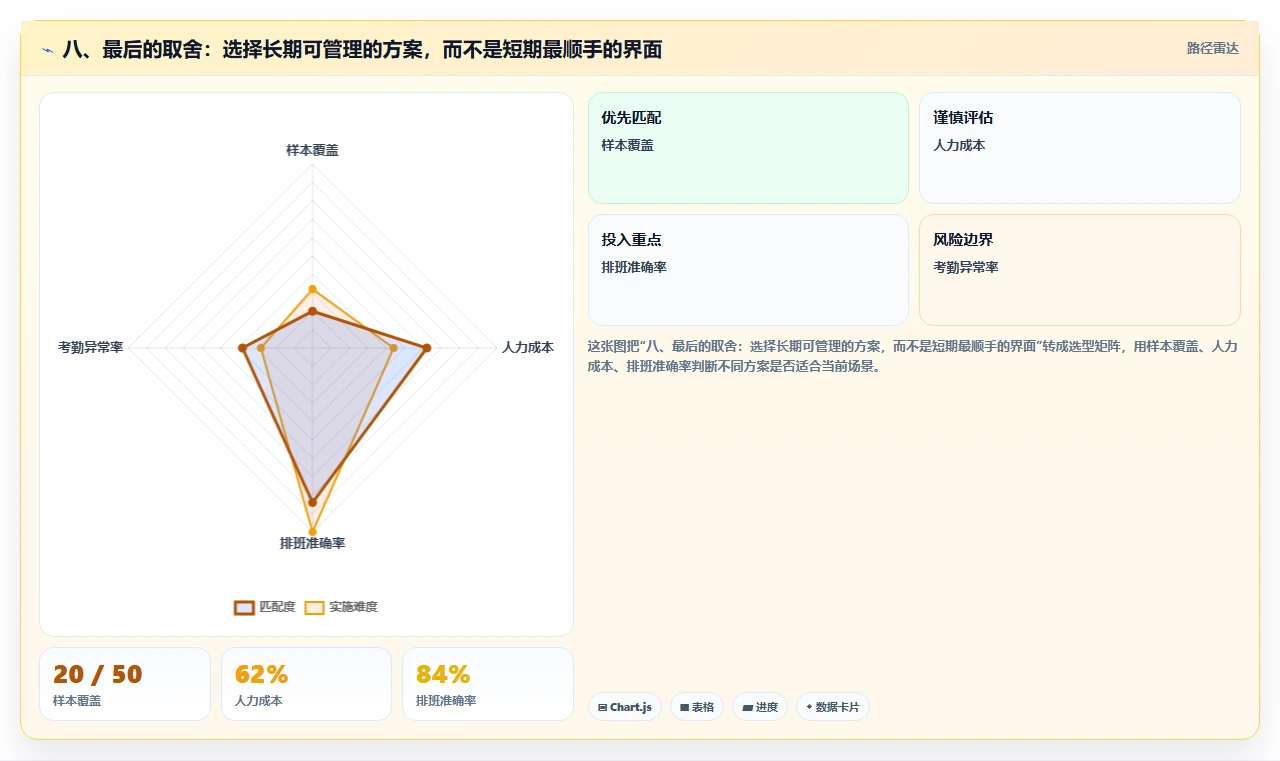This screenshot has width=1280, height=761.
Task: Open the 62% stat card
Action: (x=306, y=684)
